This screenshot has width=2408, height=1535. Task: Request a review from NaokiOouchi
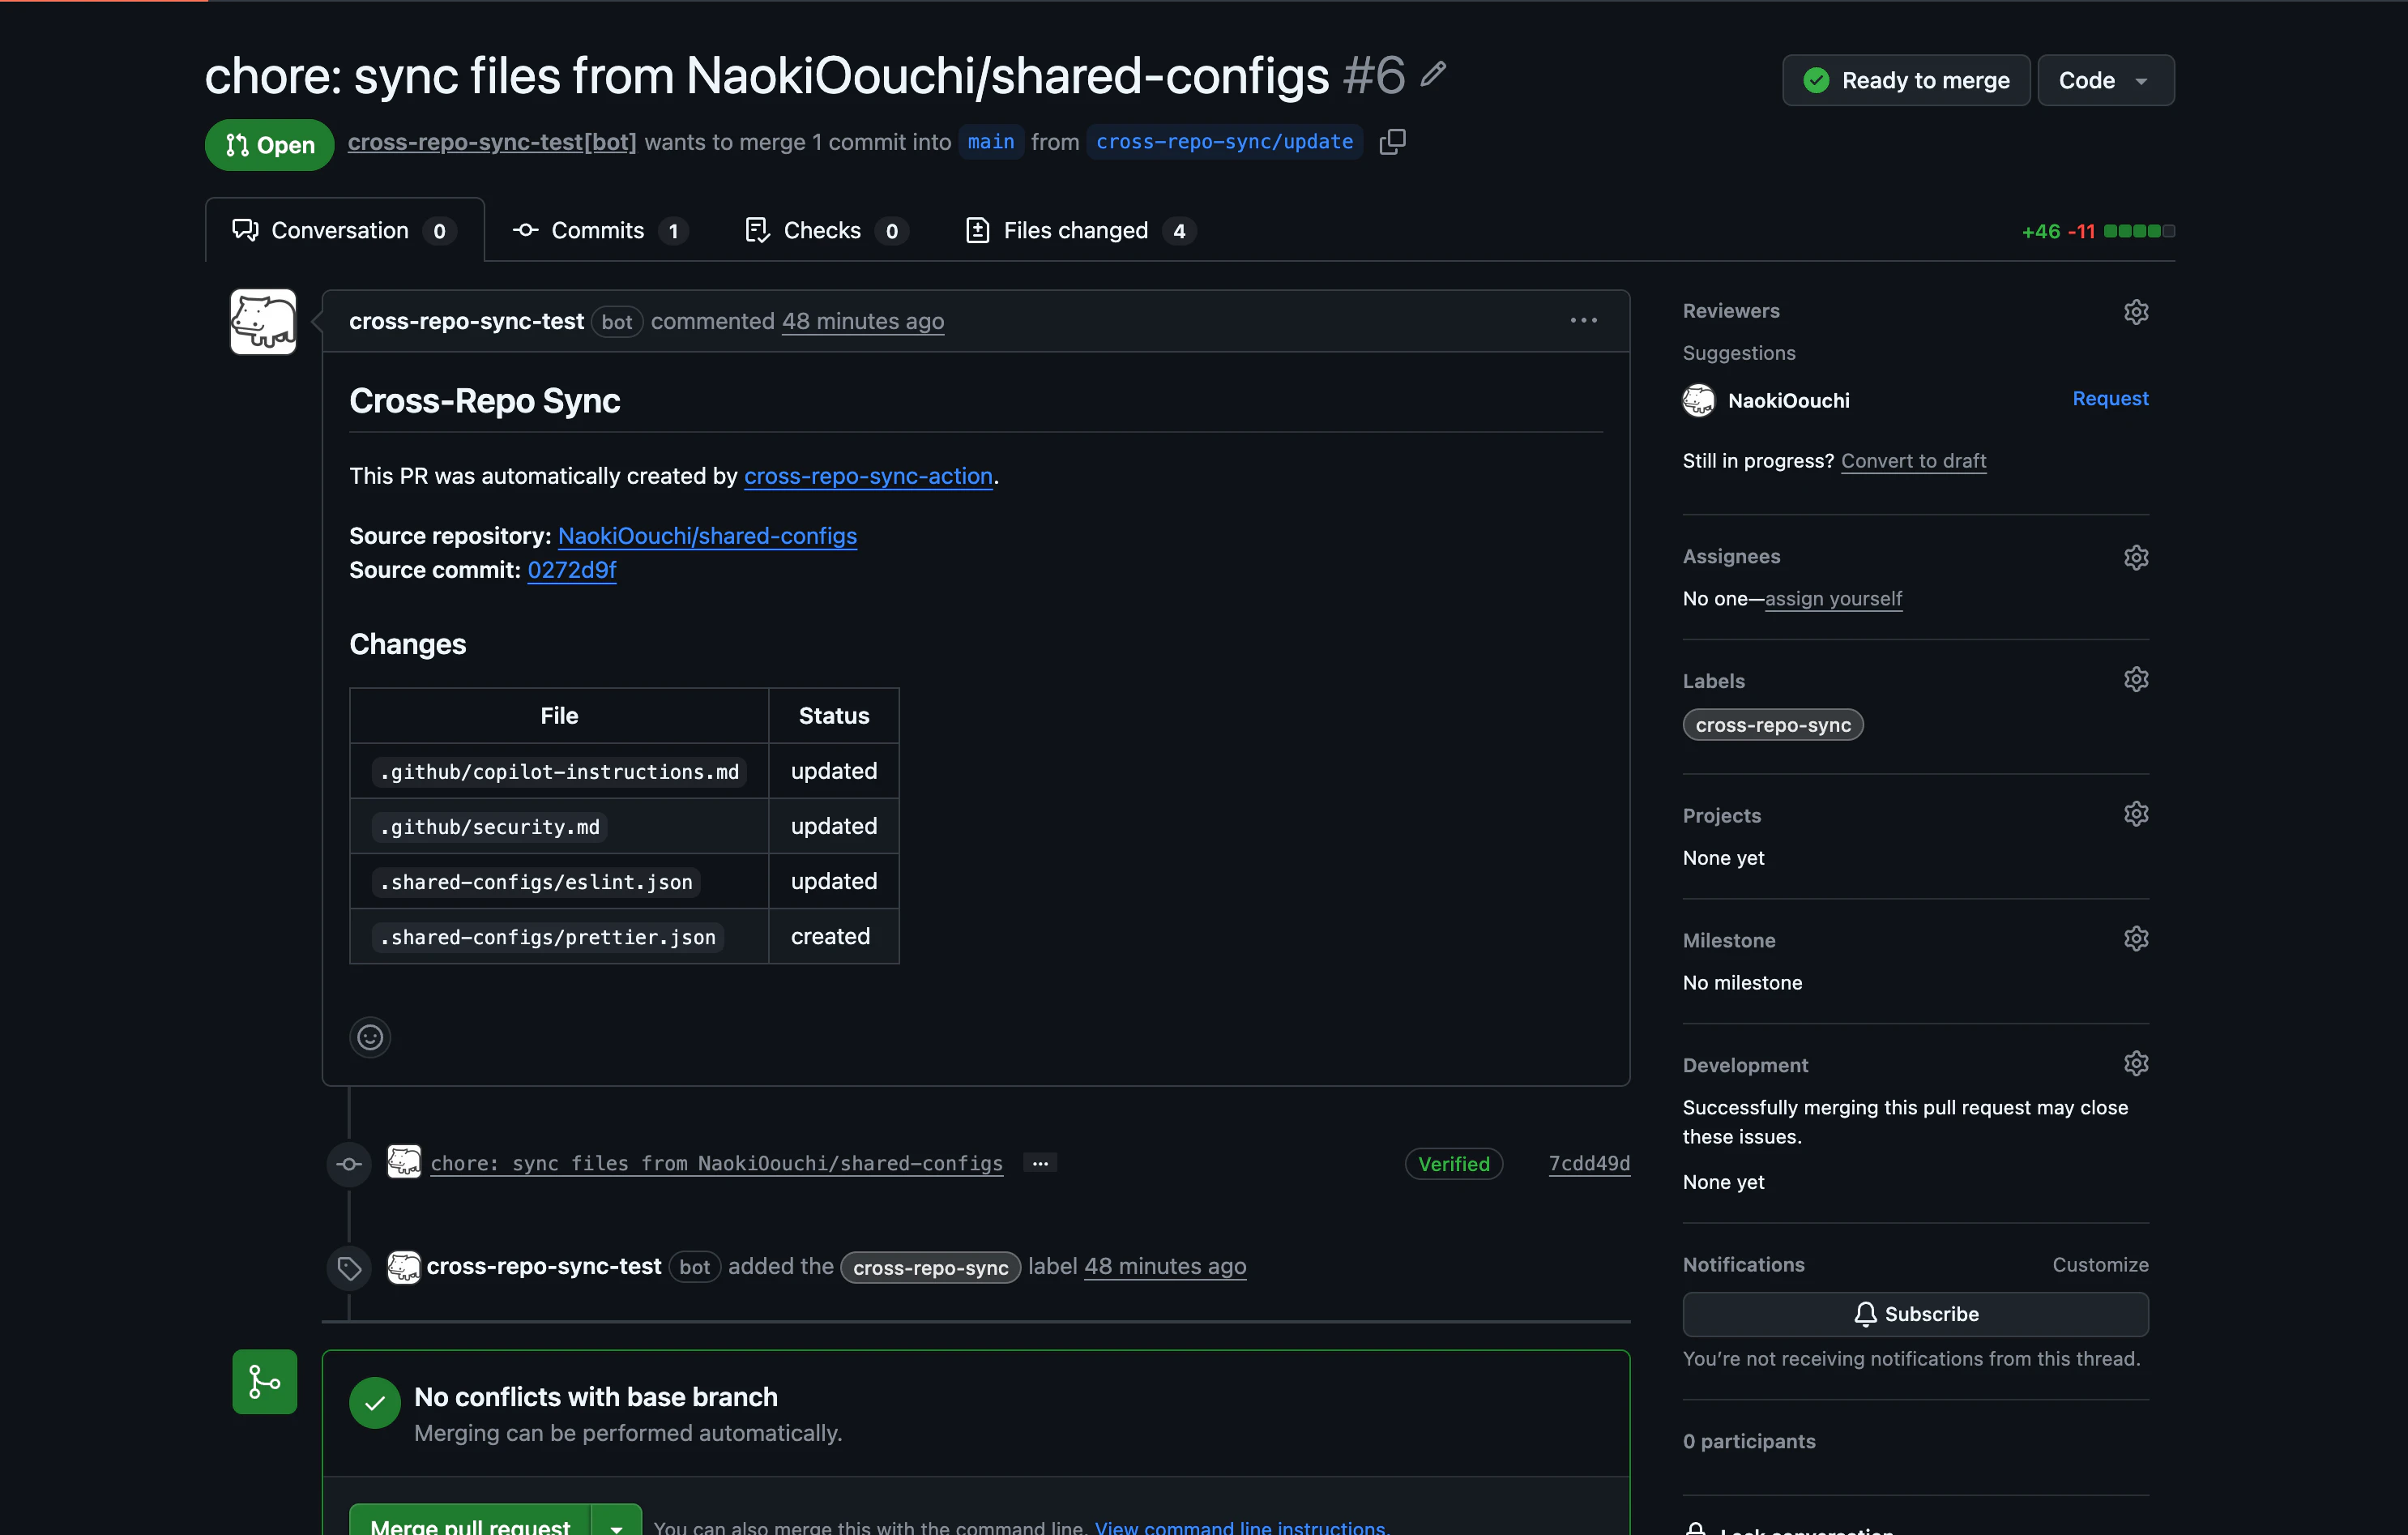pos(2110,398)
